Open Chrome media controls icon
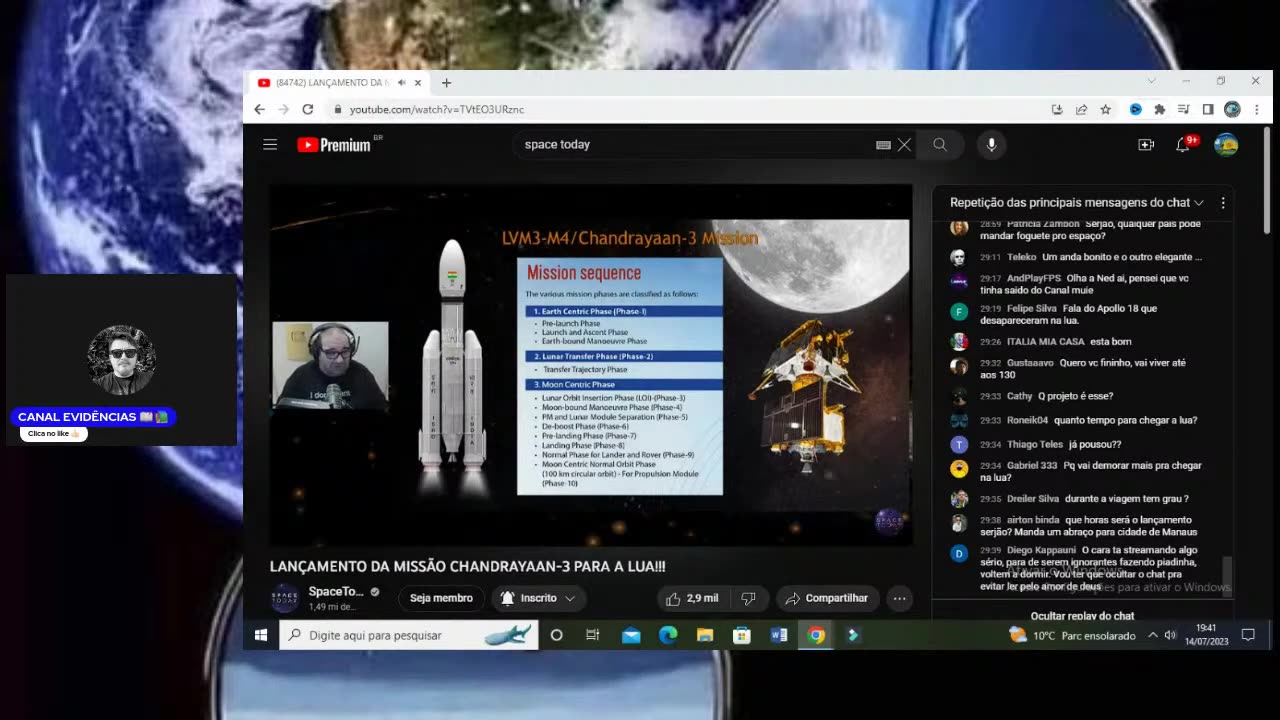This screenshot has height=720, width=1280. [x=1184, y=109]
